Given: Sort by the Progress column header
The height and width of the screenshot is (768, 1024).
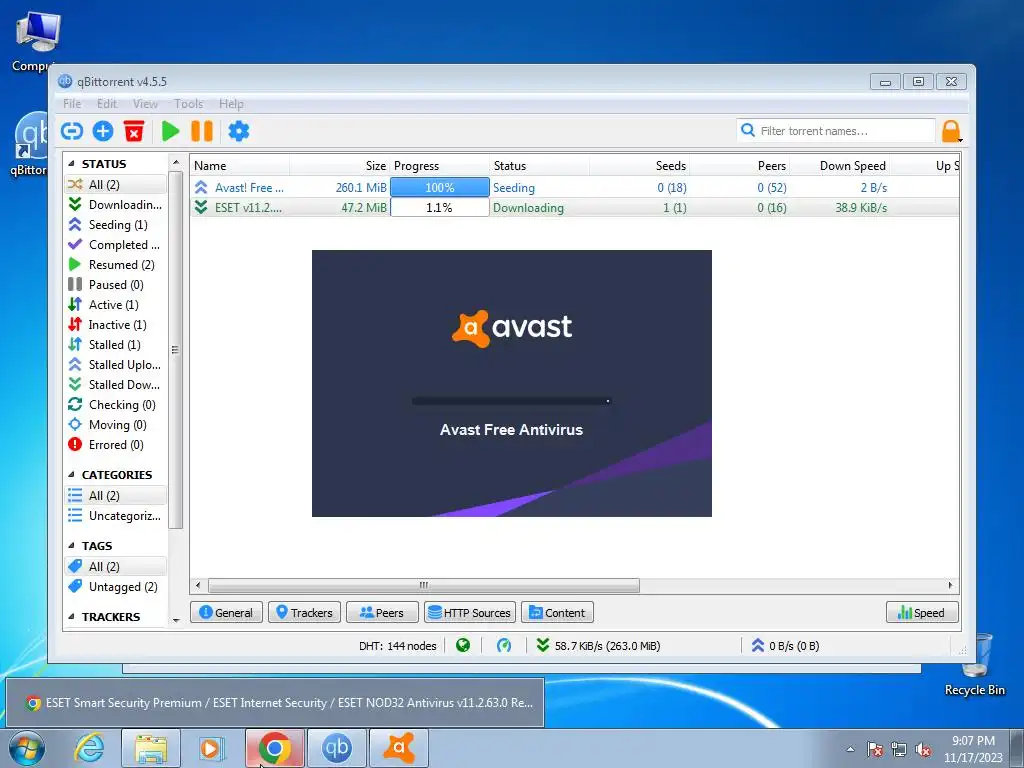Looking at the screenshot, I should coord(440,166).
